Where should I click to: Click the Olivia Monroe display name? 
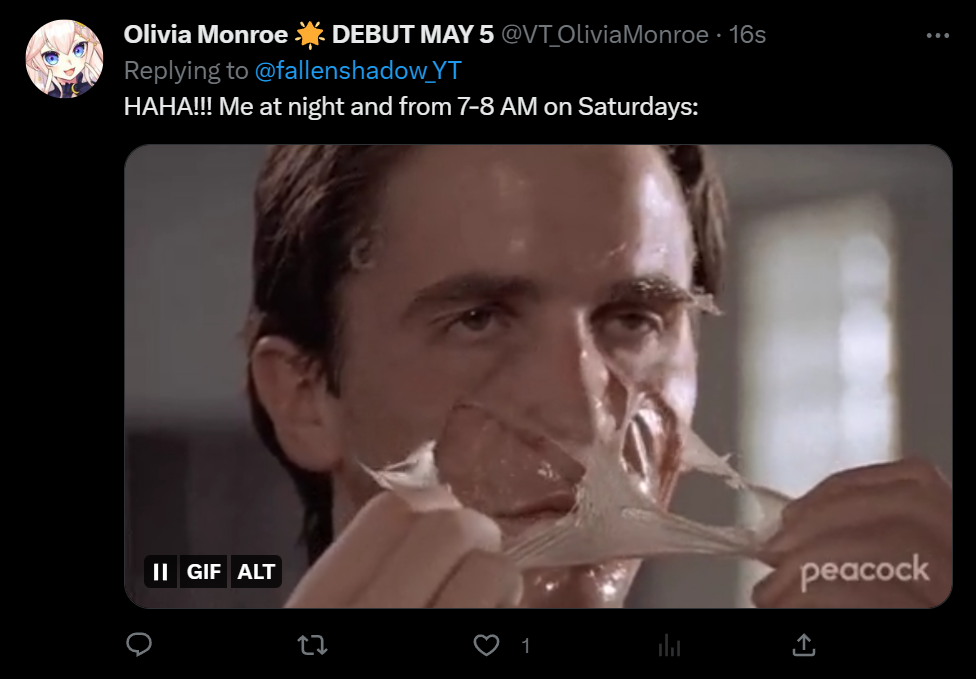coord(205,34)
